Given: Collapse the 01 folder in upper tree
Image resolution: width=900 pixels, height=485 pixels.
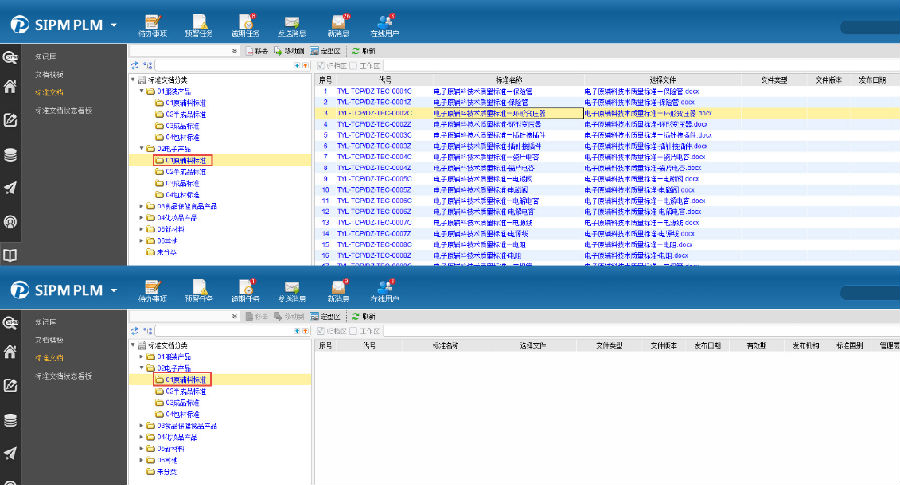Looking at the screenshot, I should coord(141,91).
